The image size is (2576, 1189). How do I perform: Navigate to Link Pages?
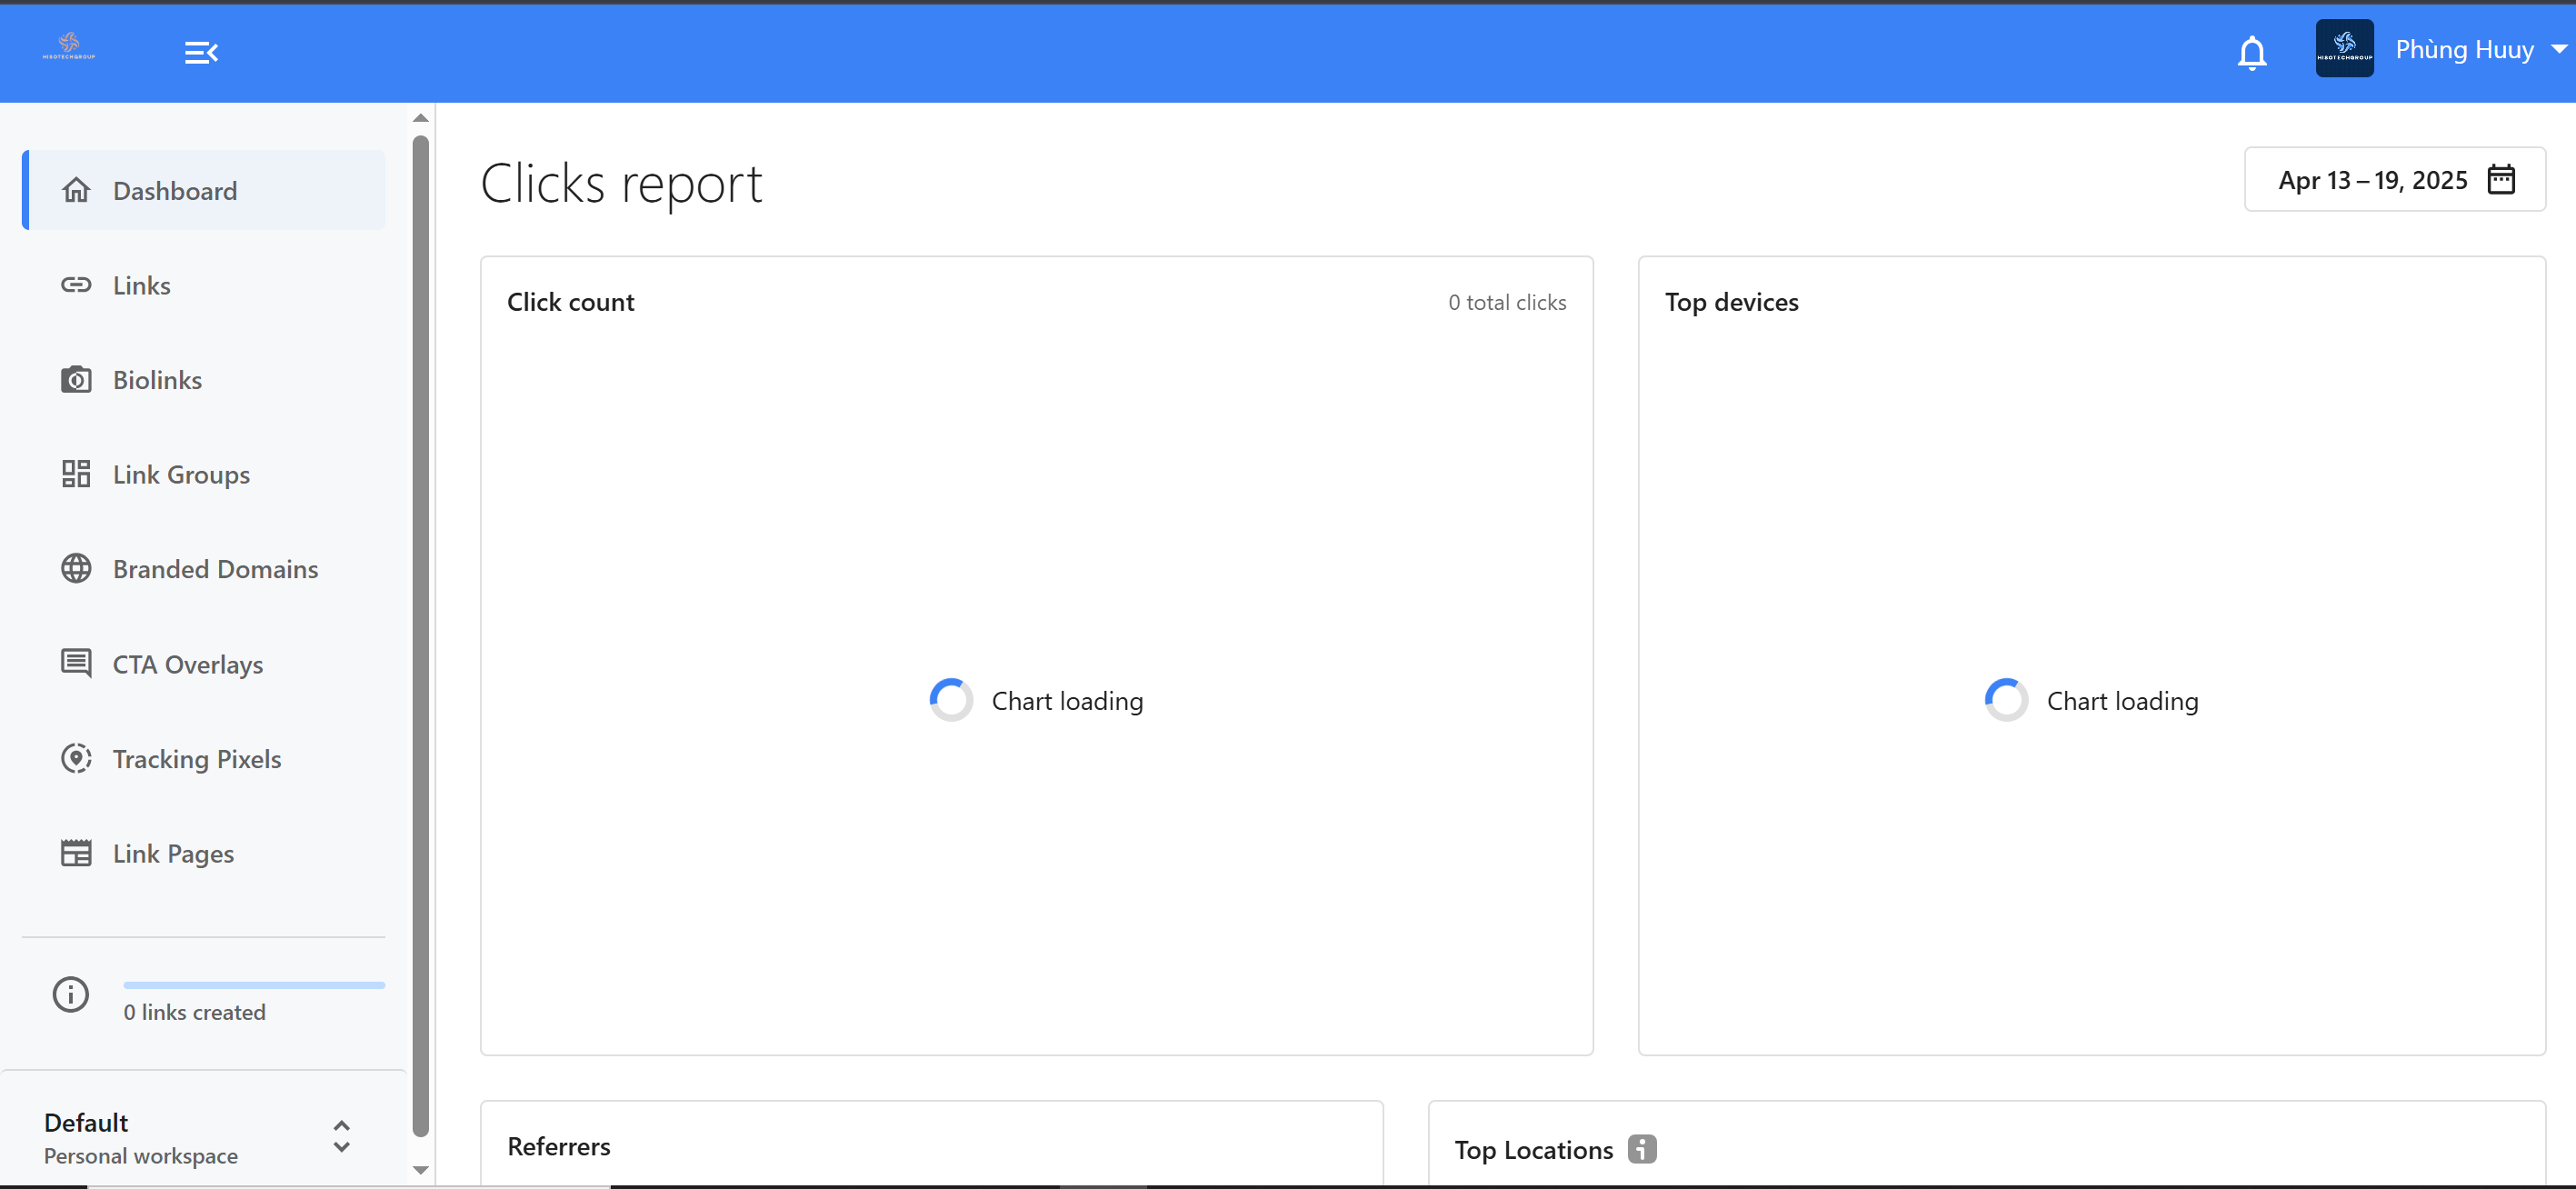[204, 853]
